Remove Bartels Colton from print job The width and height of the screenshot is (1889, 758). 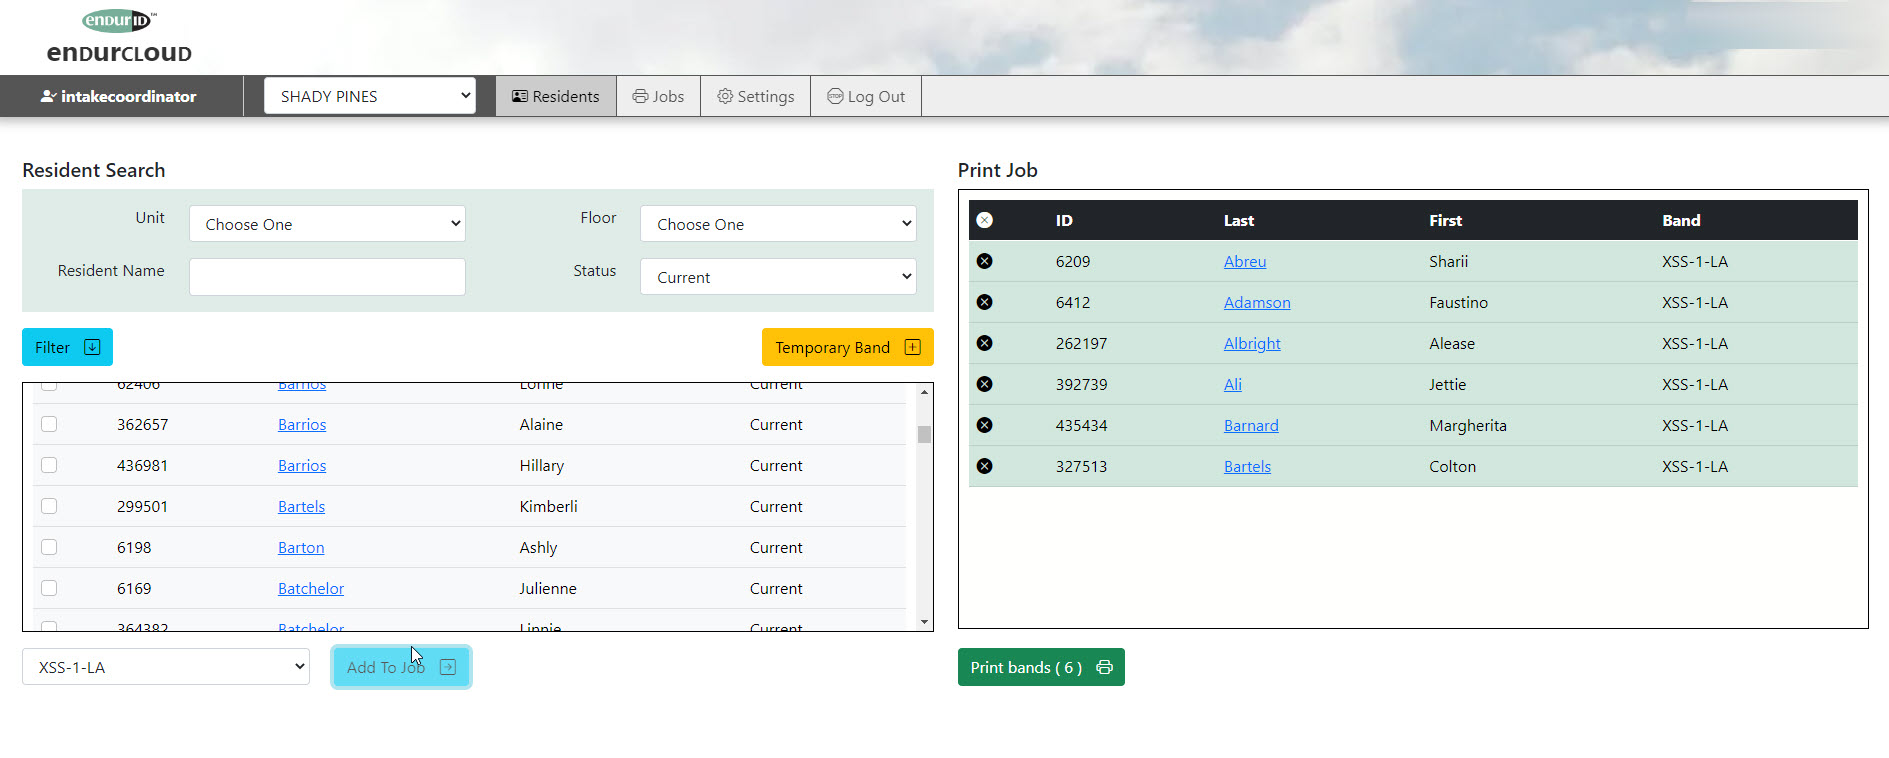click(984, 466)
